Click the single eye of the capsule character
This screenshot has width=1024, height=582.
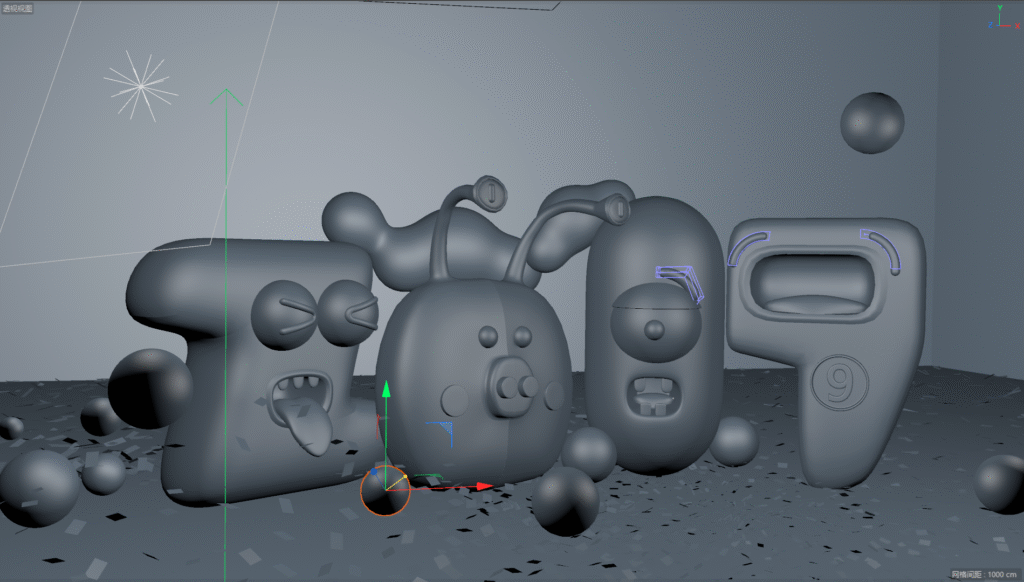click(654, 329)
